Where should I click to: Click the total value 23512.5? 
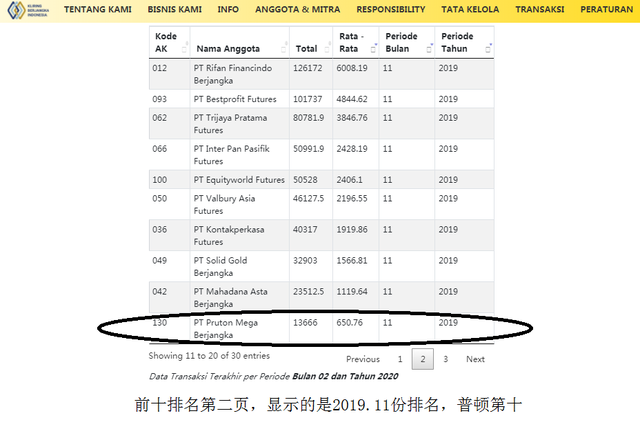[309, 292]
